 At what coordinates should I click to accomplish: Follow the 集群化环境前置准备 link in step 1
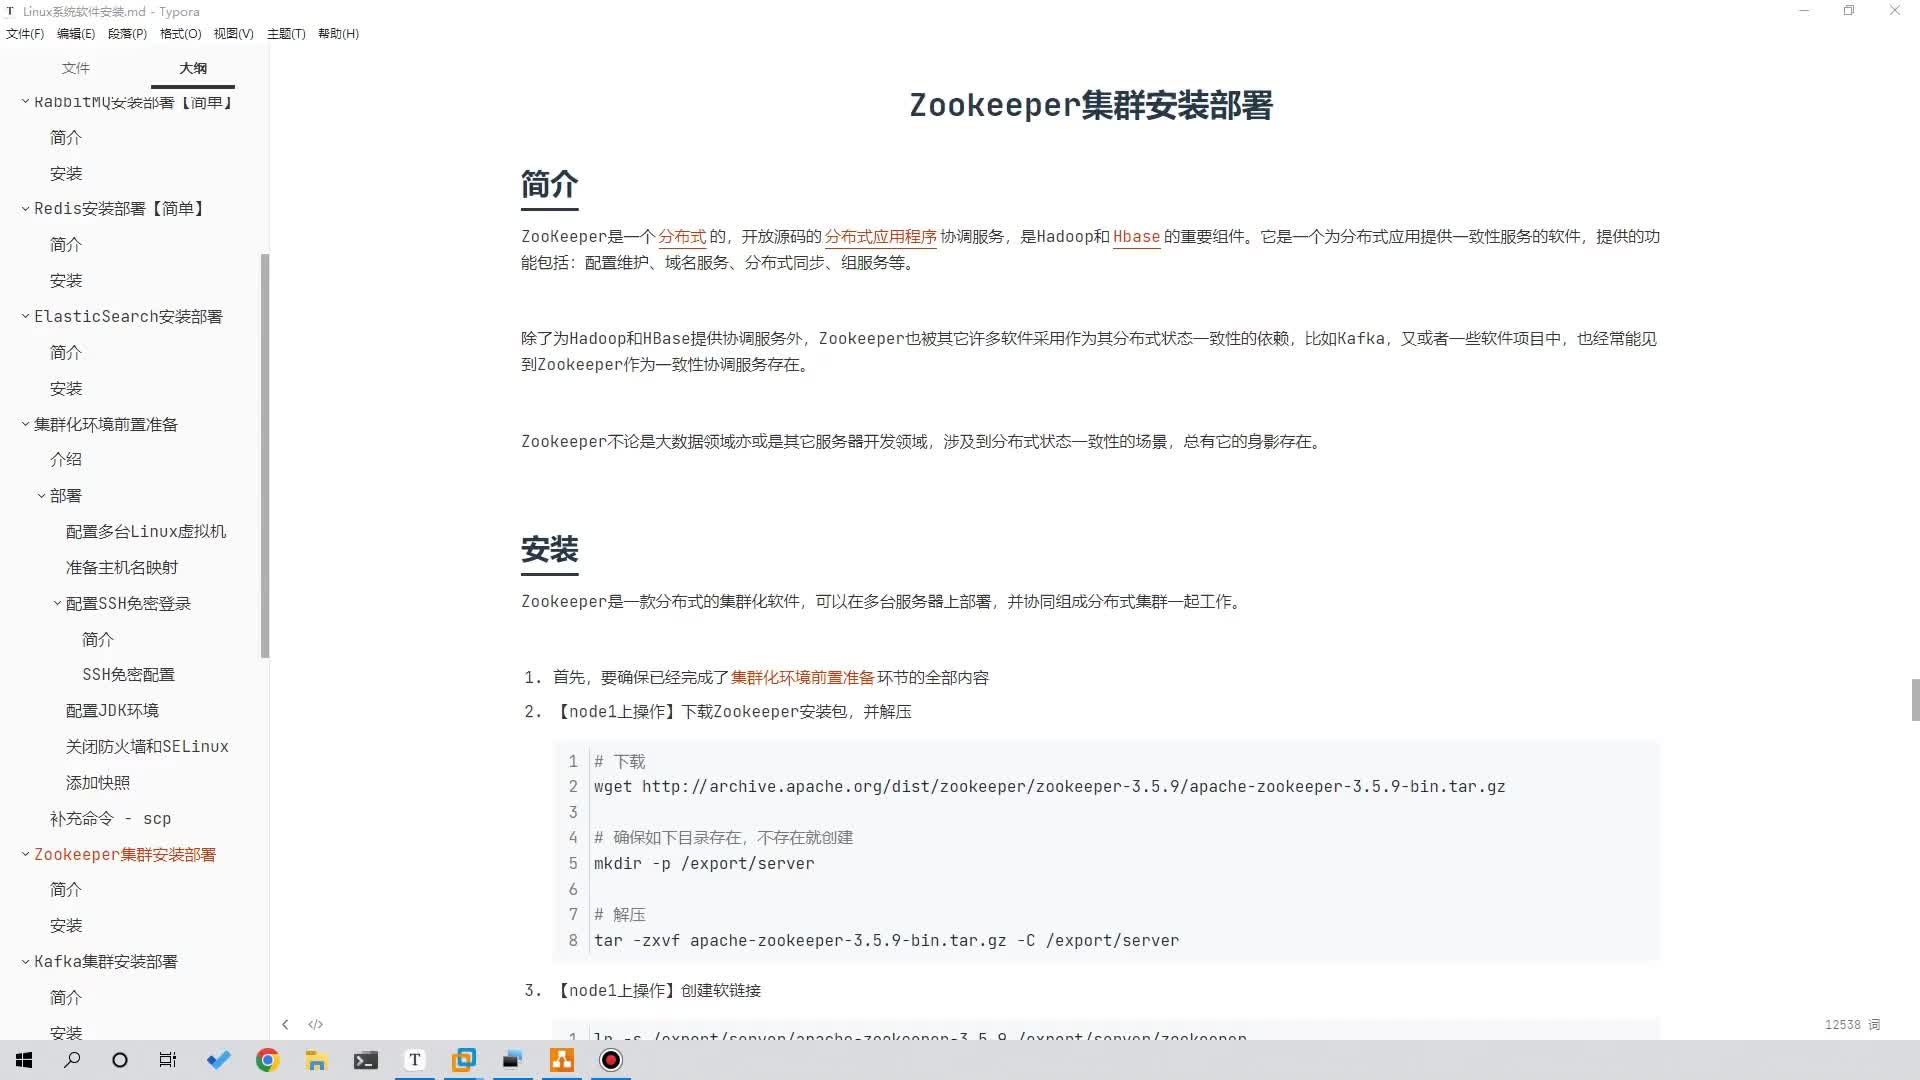coord(802,678)
